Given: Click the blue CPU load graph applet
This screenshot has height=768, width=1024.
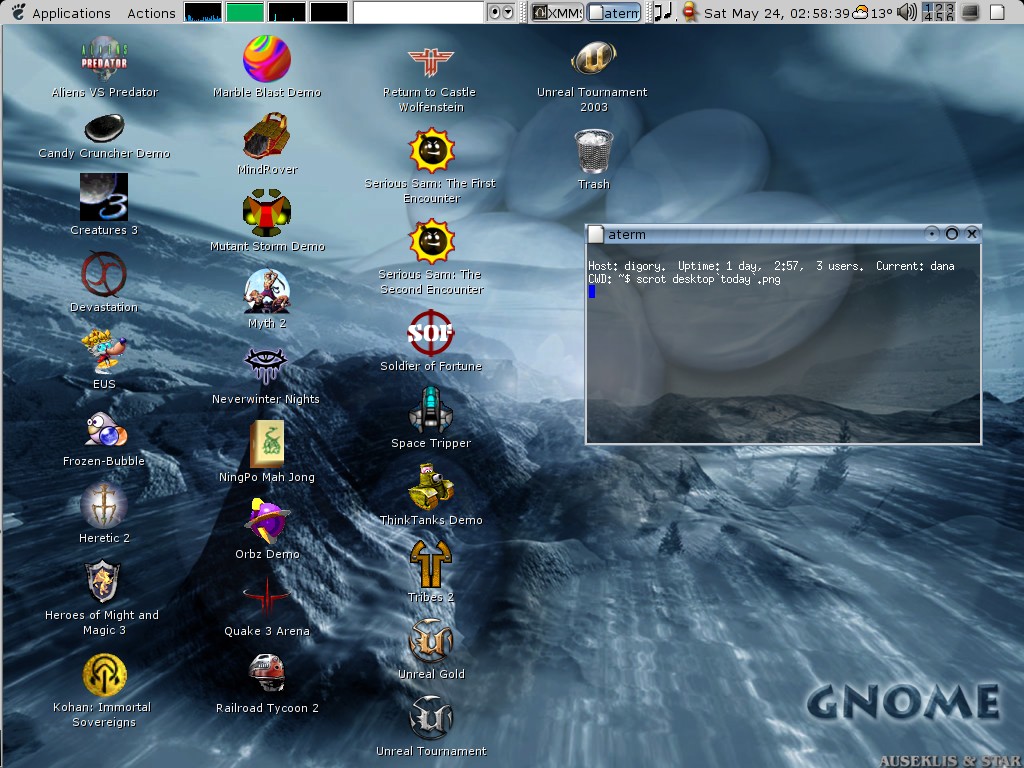Looking at the screenshot, I should click(x=203, y=12).
